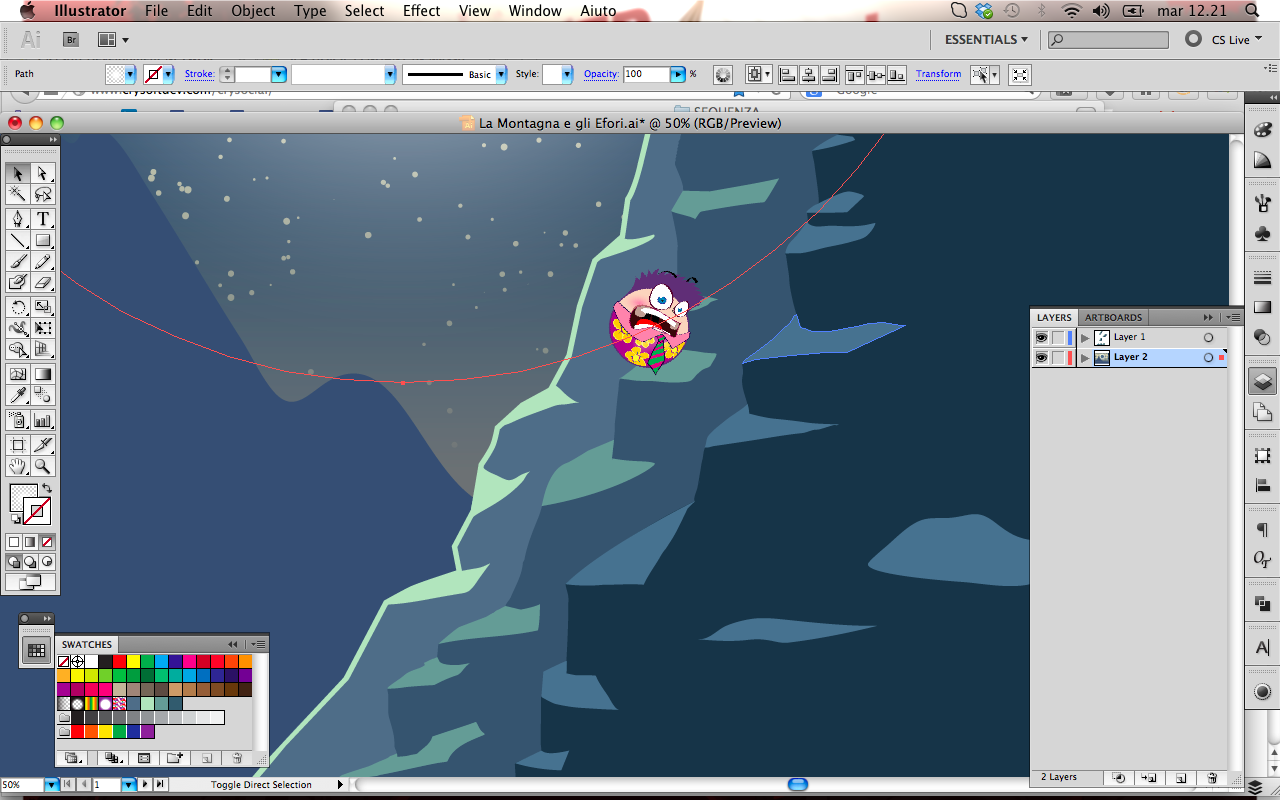1280x800 pixels.
Task: Select the Eraser tool
Action: tap(43, 282)
